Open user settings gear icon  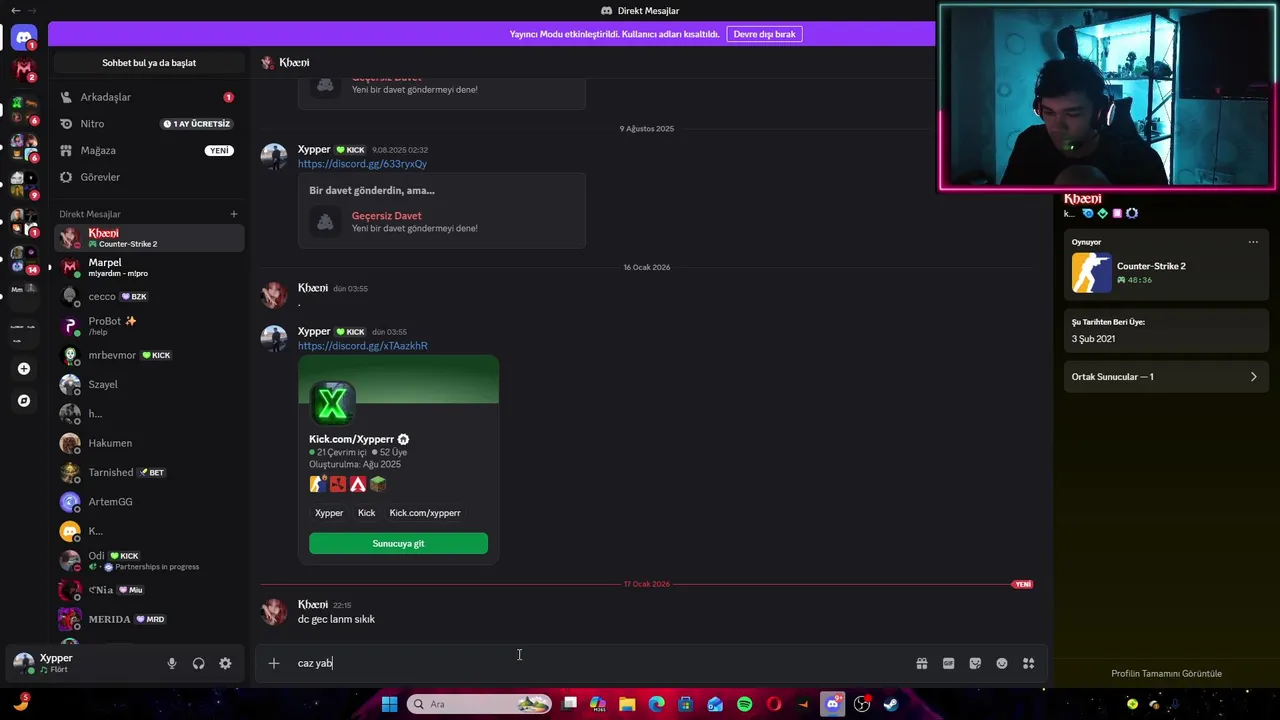coord(225,663)
